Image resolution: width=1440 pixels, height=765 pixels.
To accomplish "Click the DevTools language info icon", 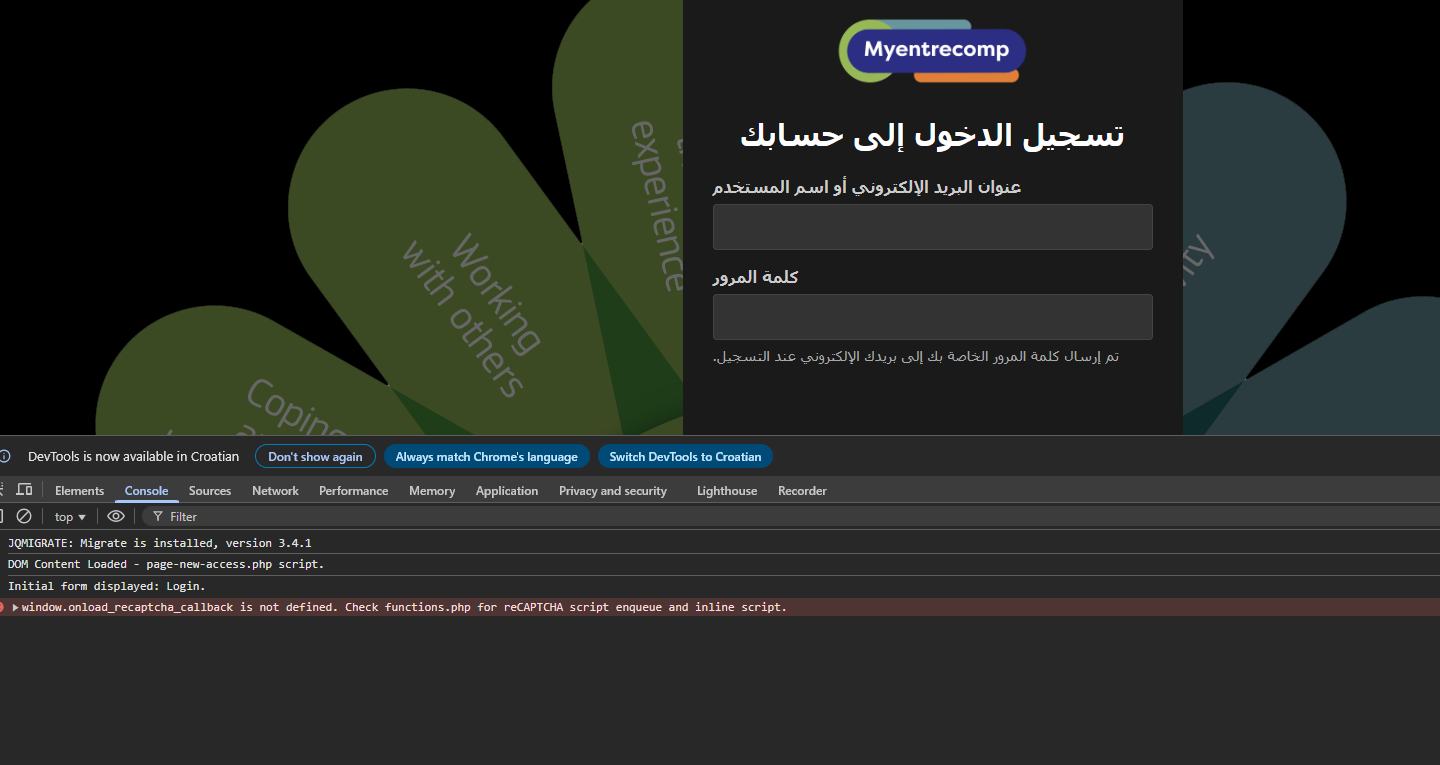I will (4, 456).
